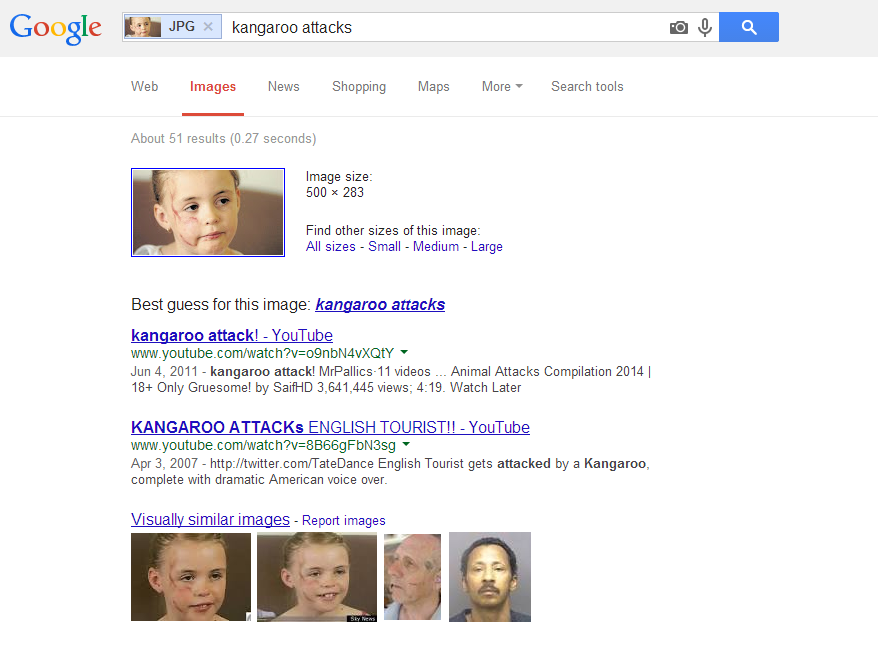Click the JPG uploaded image chip thumbnail
This screenshot has width=878, height=648.
coord(143,27)
